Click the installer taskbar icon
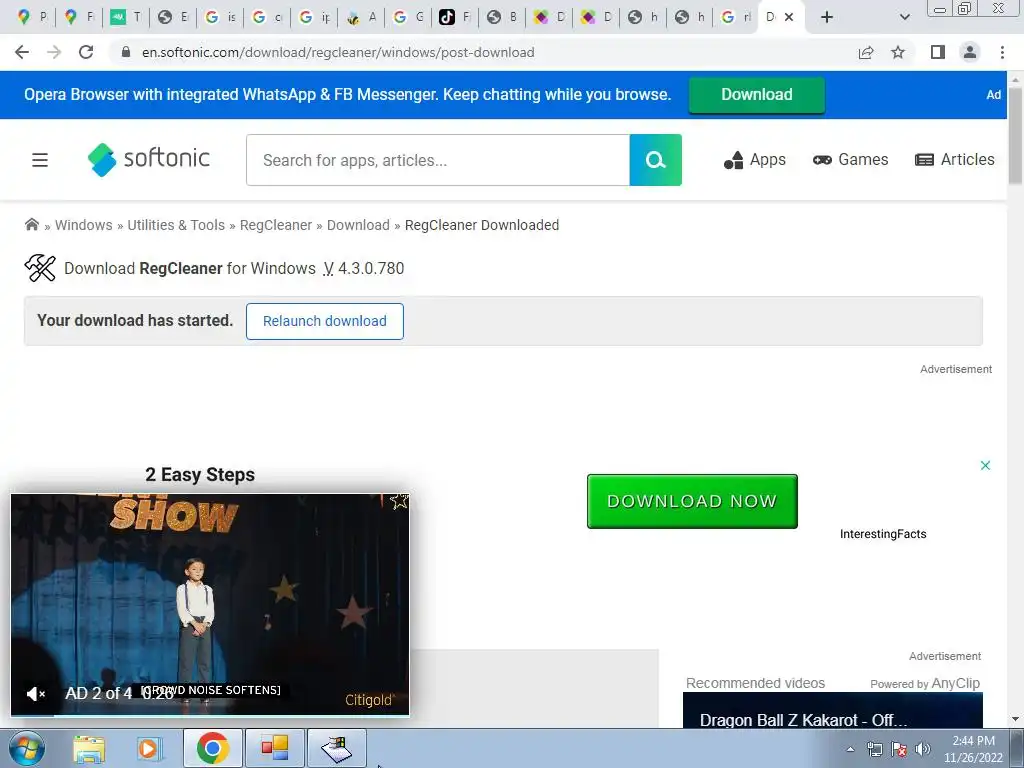Screen dimensions: 1024x768 (x=336, y=748)
